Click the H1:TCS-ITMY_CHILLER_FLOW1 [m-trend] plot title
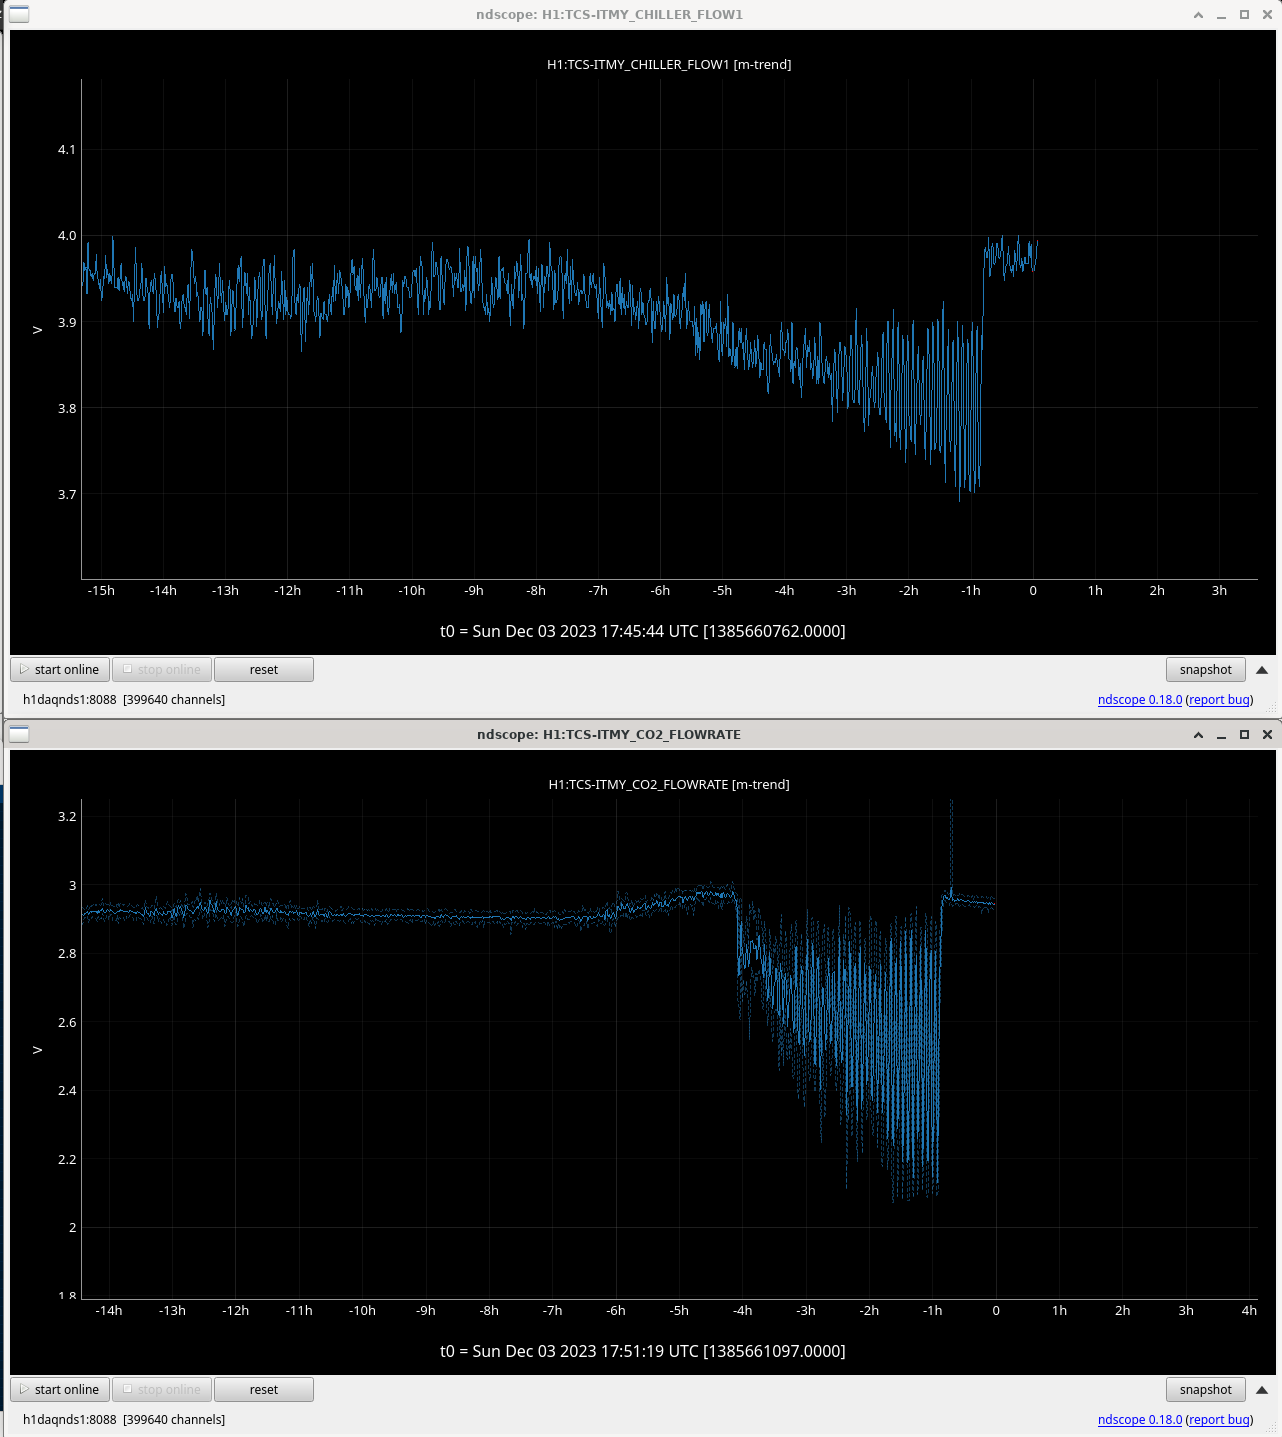 [x=669, y=65]
